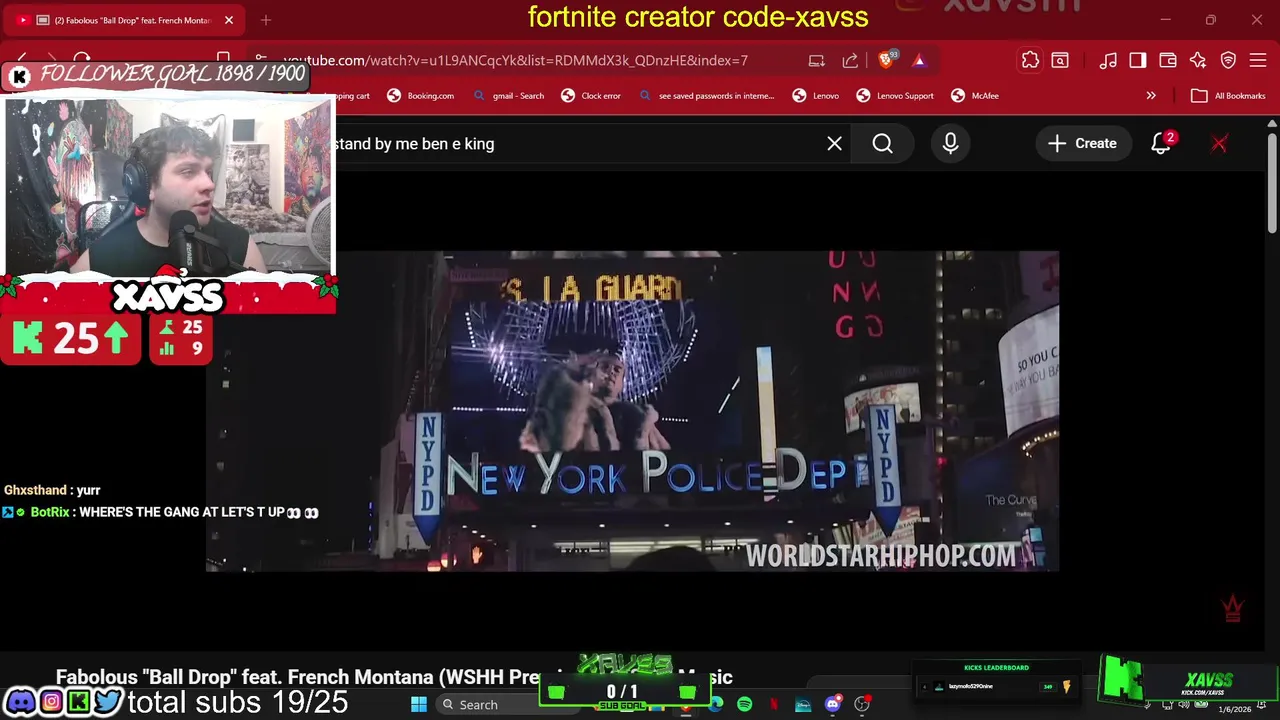Open Brave VPN shield icon
This screenshot has height=720, width=1280.
pyautogui.click(x=1228, y=60)
